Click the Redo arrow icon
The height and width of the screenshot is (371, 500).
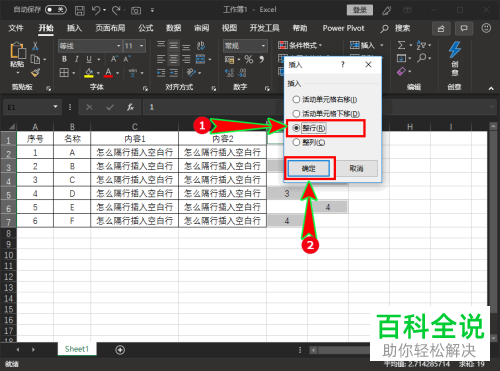116,10
